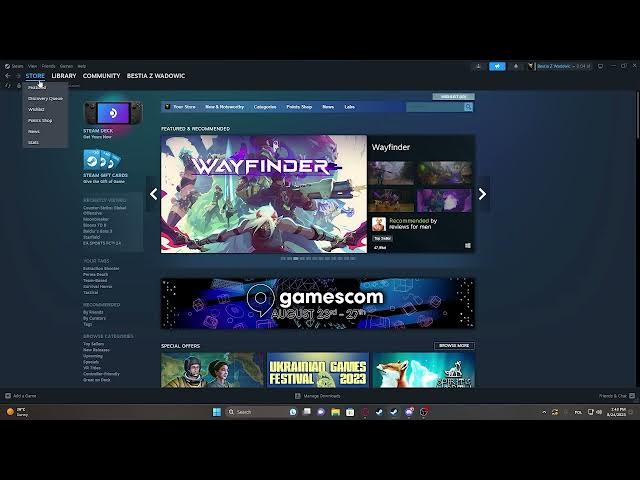Image resolution: width=640 pixels, height=480 pixels.
Task: Open Starfield in recently viewed
Action: [91, 237]
